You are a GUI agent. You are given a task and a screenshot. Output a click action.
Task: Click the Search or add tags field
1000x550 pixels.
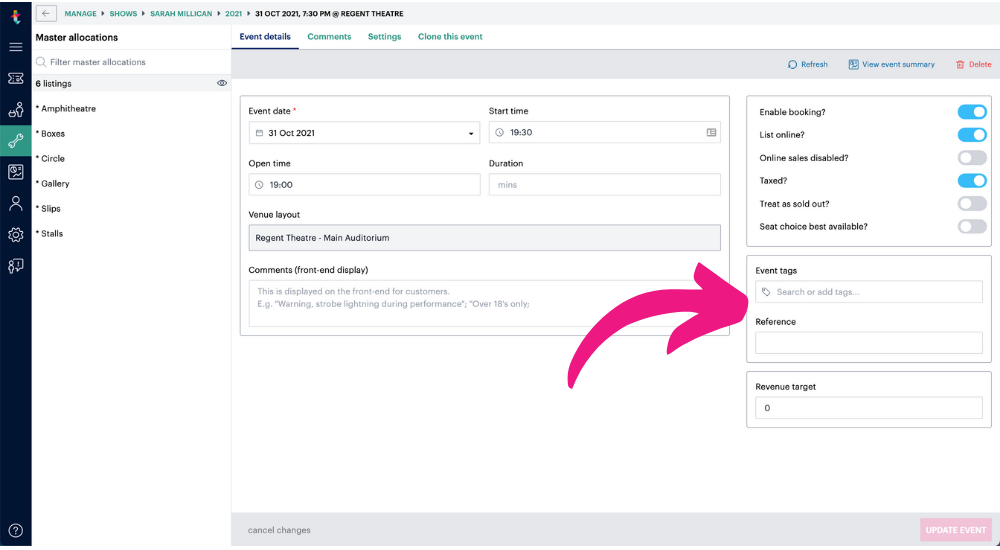coord(868,292)
